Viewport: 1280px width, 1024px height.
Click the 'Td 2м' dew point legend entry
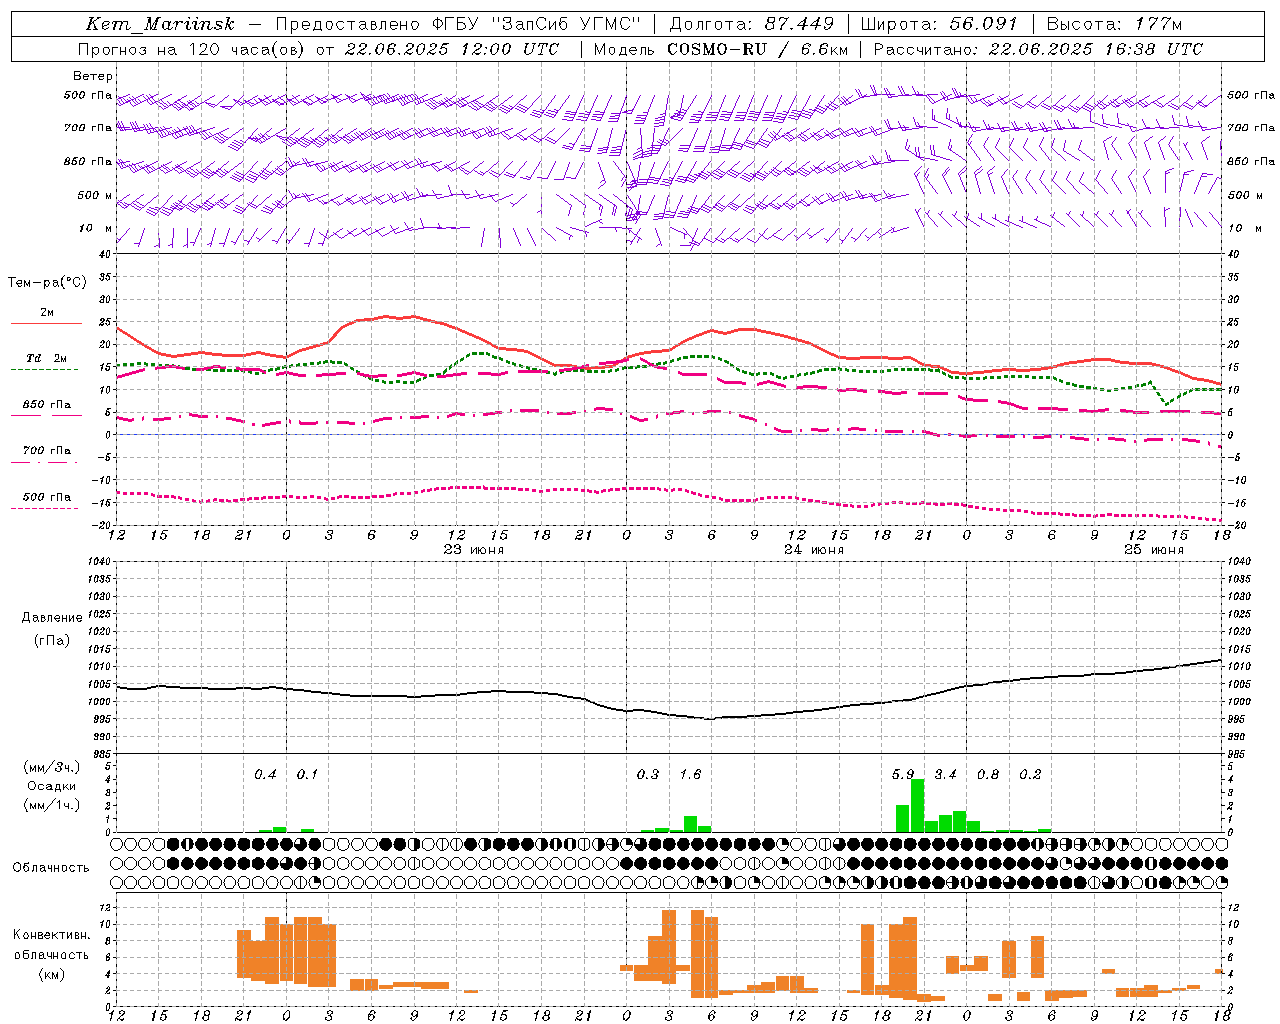[46, 358]
